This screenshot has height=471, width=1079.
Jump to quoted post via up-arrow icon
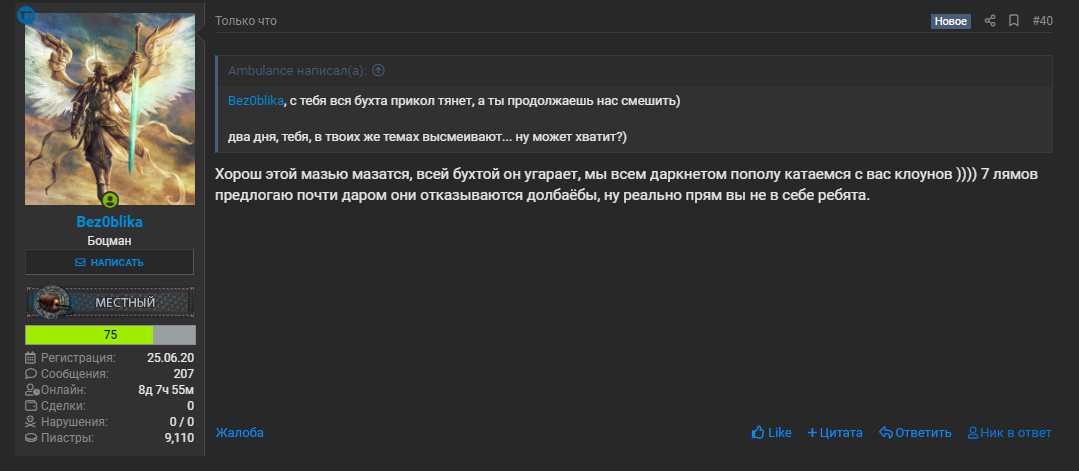[x=378, y=70]
